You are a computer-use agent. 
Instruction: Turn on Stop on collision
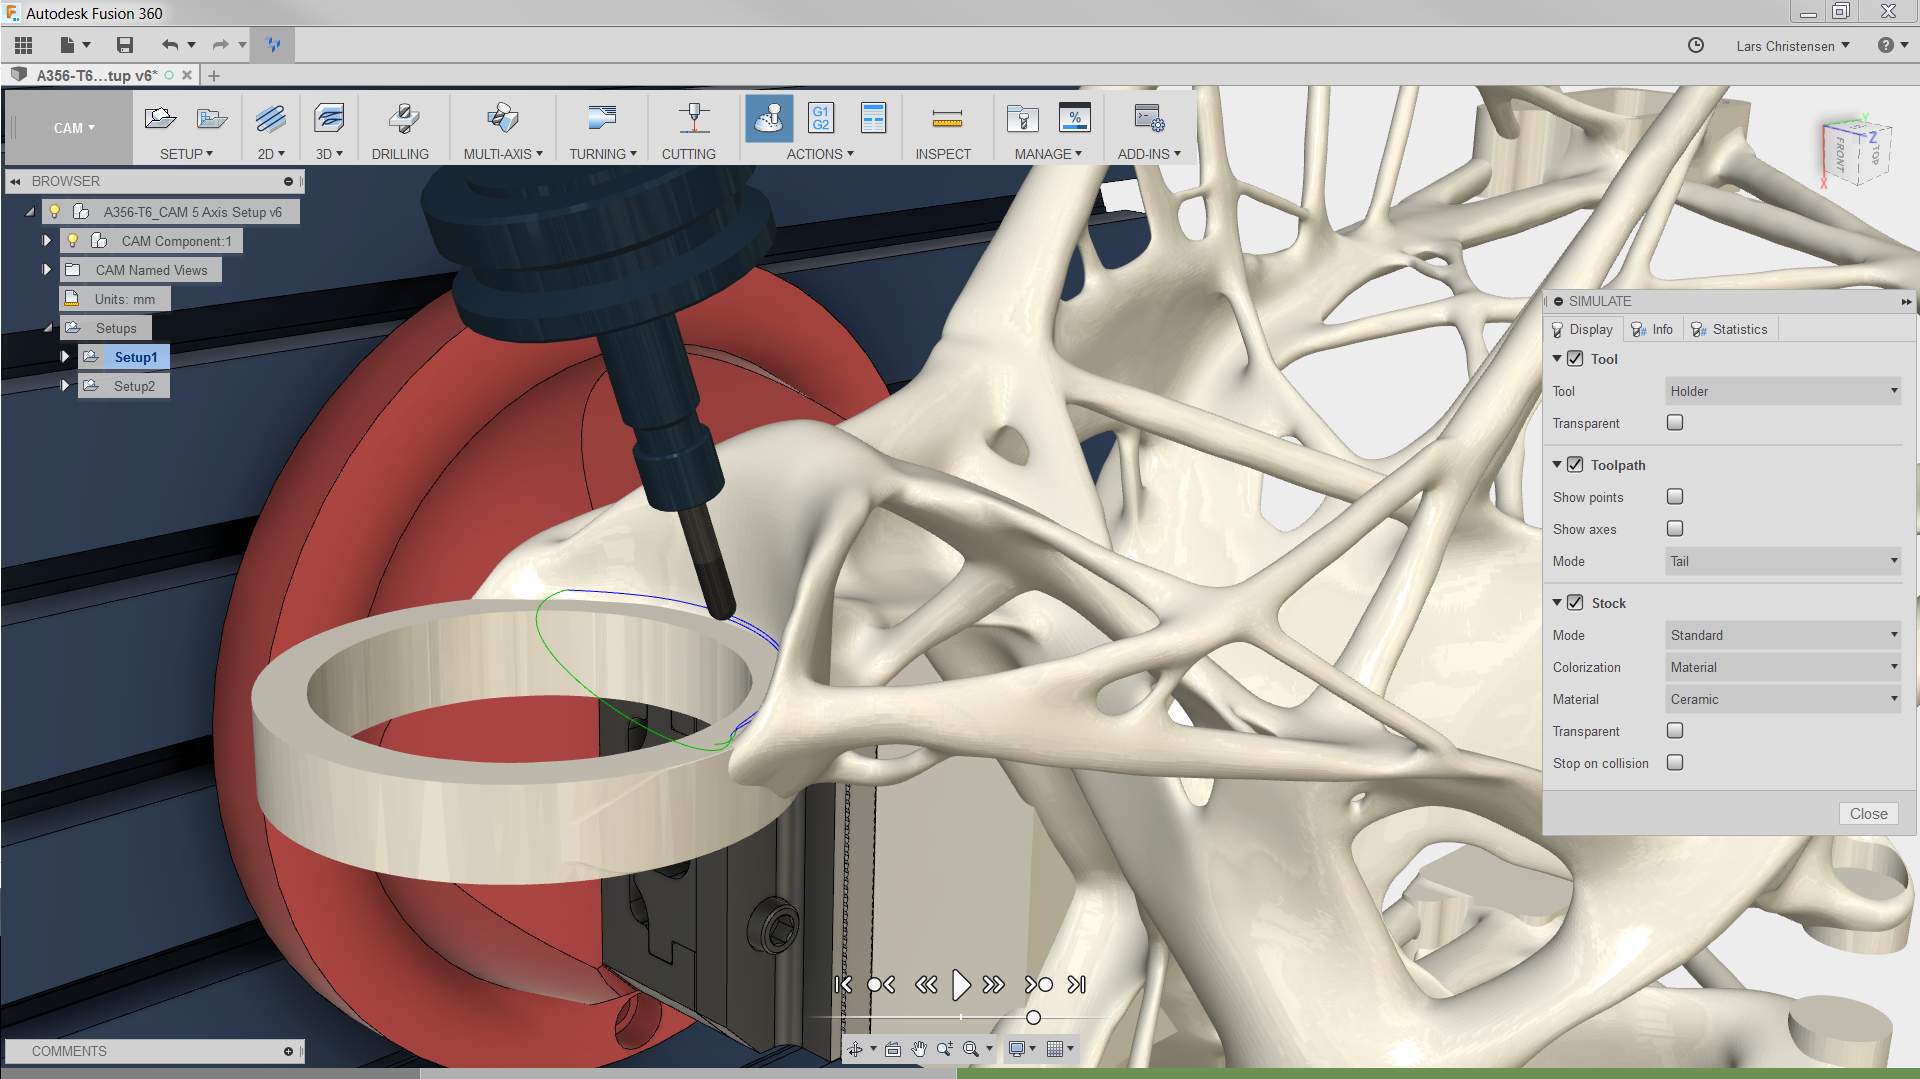(1675, 762)
